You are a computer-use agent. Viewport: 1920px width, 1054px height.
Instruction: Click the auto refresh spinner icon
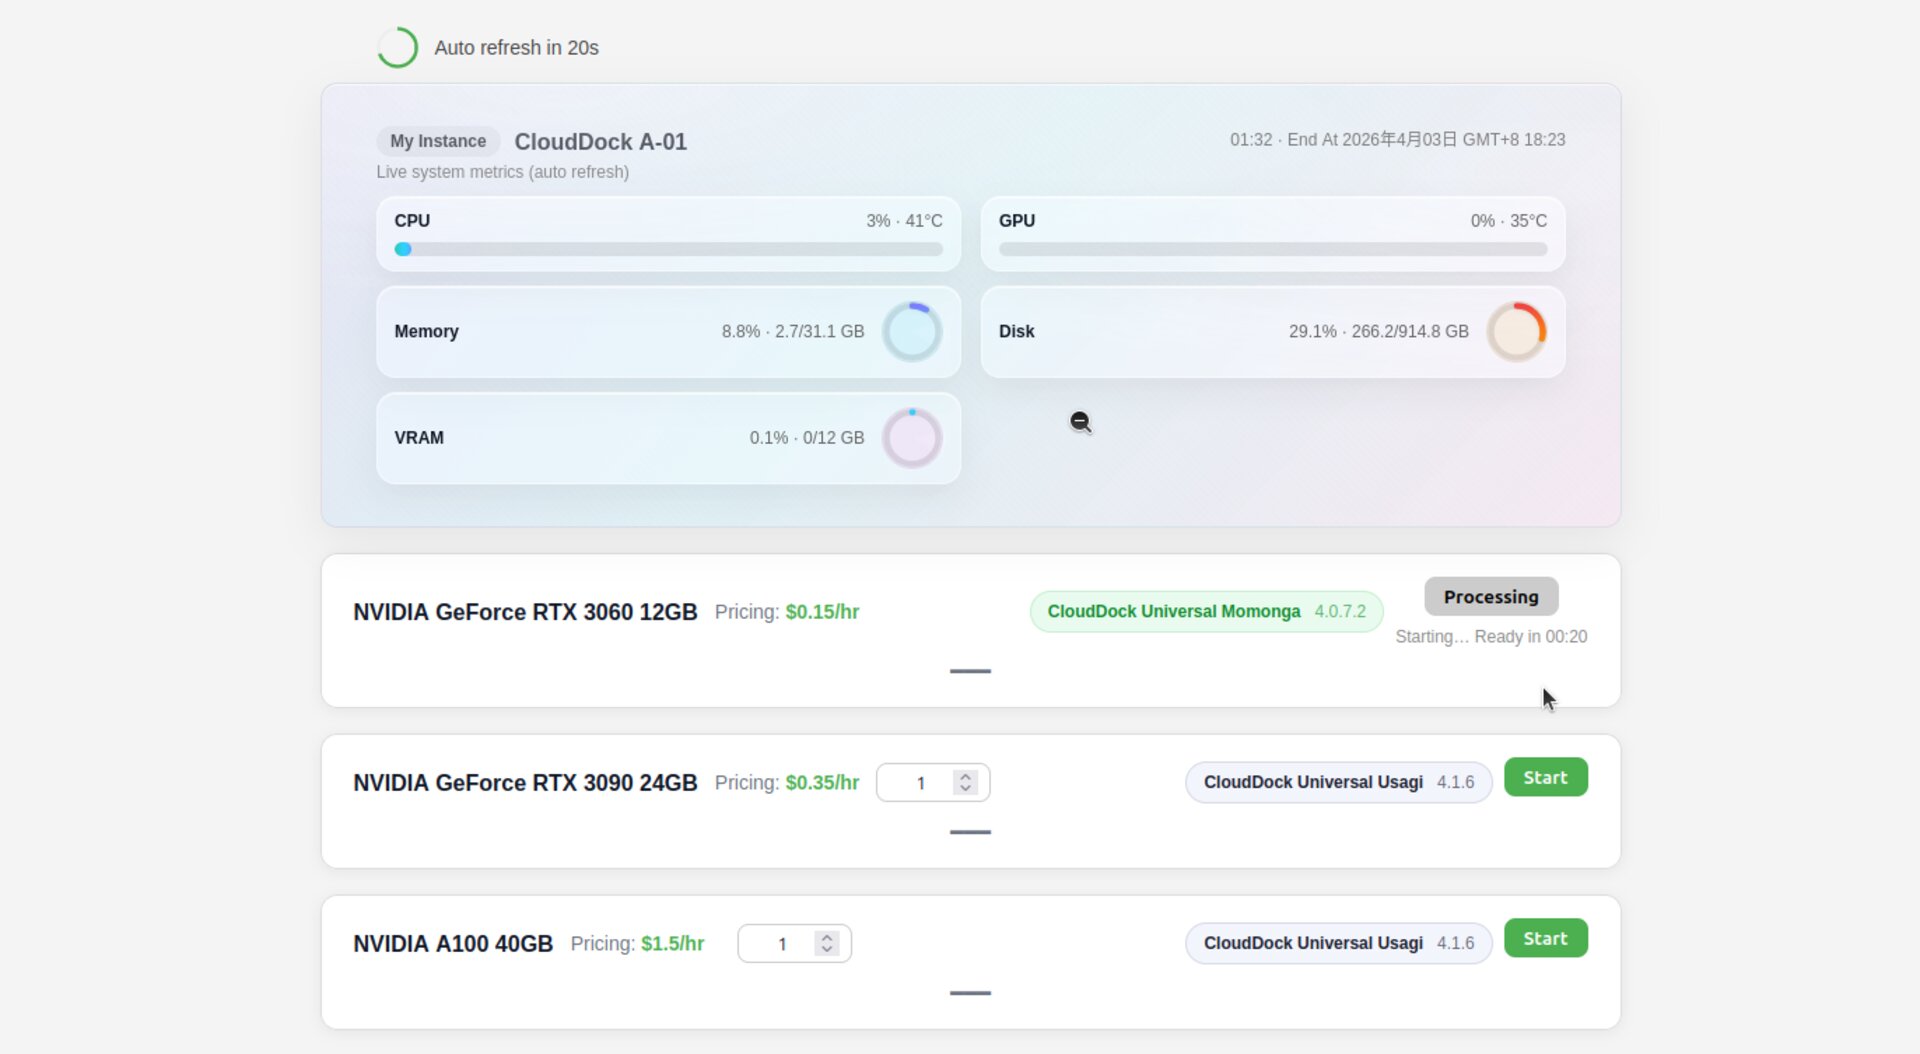click(x=397, y=47)
